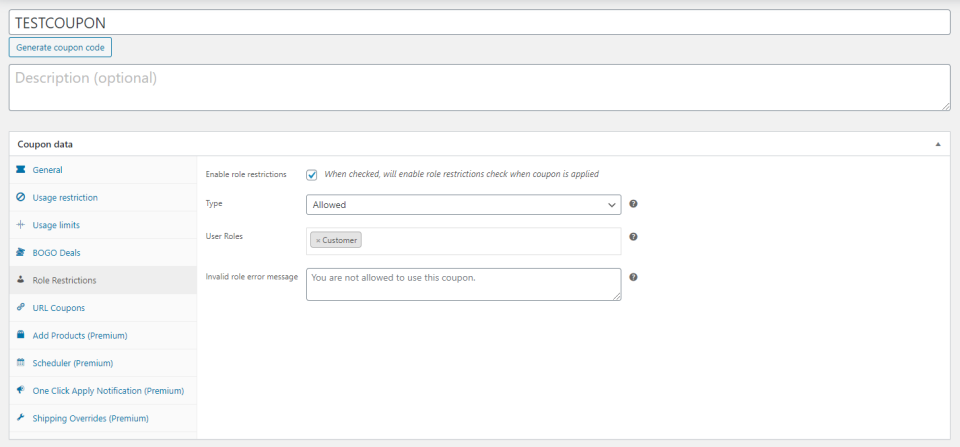Click the Usage limits plus icon
This screenshot has height=447, width=960.
(x=21, y=225)
